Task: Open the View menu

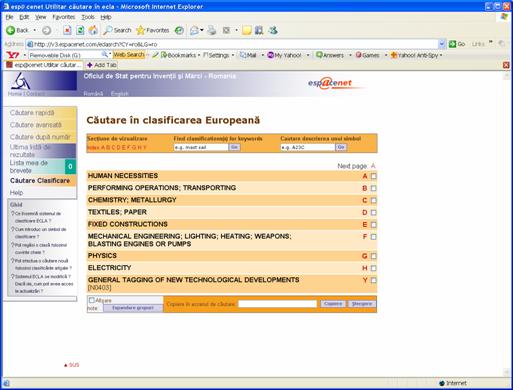Action: [41, 17]
